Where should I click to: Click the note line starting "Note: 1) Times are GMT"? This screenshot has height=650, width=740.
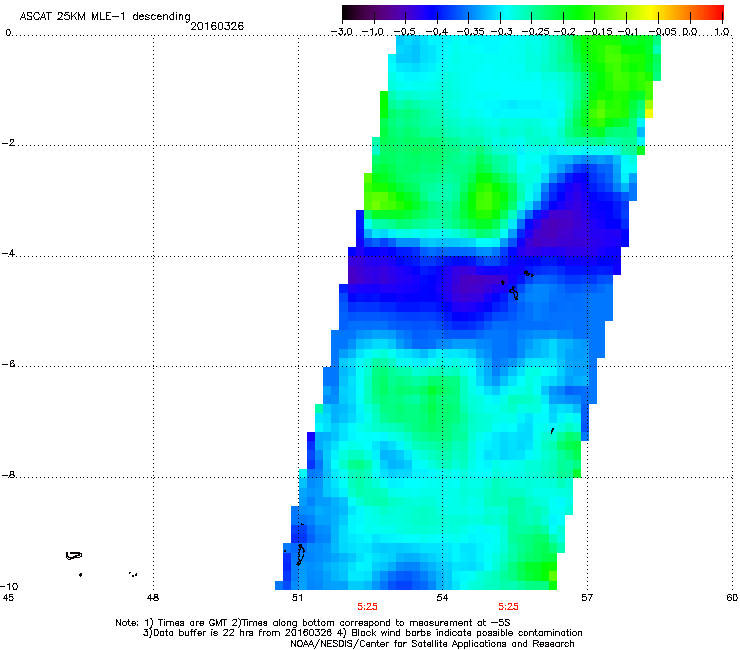[x=313, y=623]
